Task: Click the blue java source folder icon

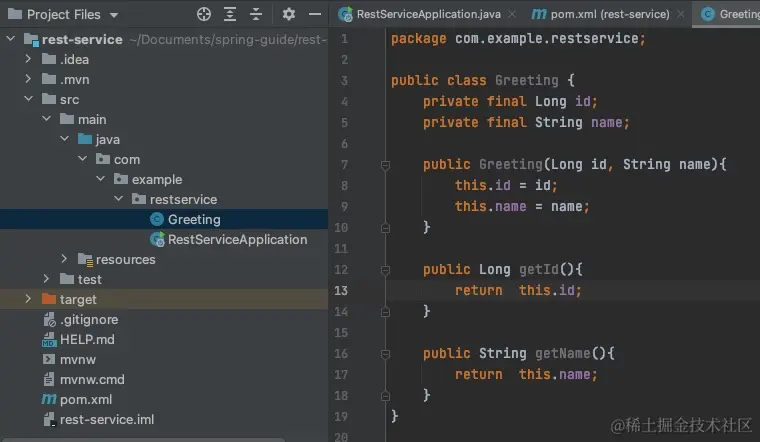Action: click(x=85, y=139)
